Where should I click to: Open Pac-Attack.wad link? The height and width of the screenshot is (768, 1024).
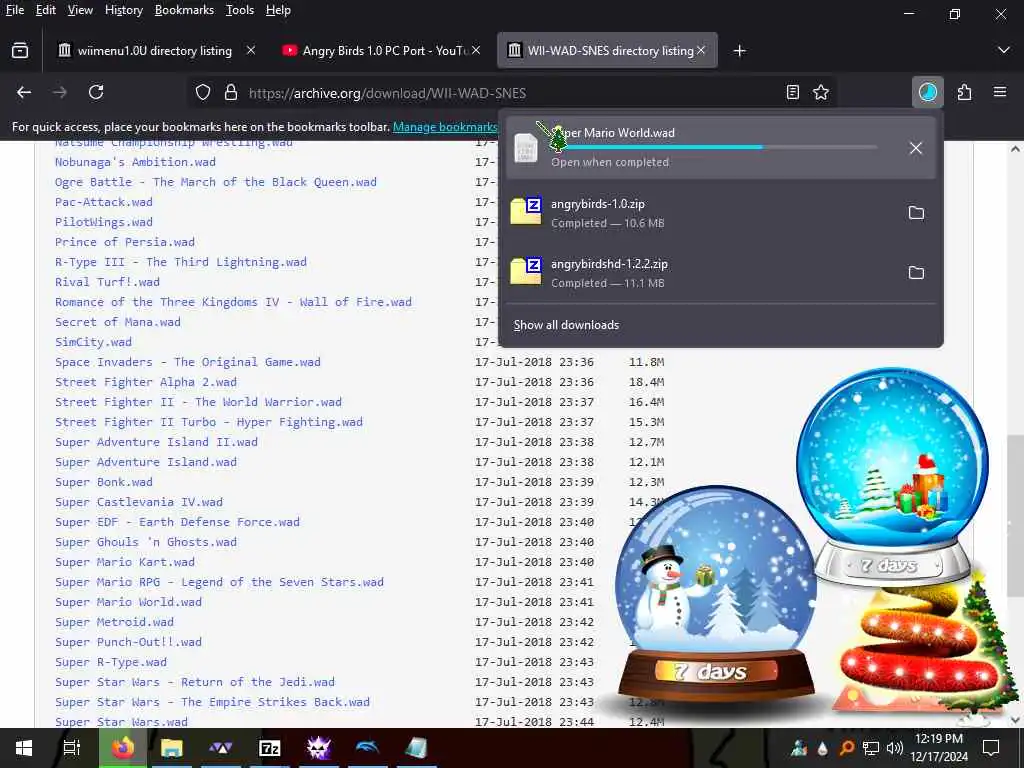tap(104, 202)
